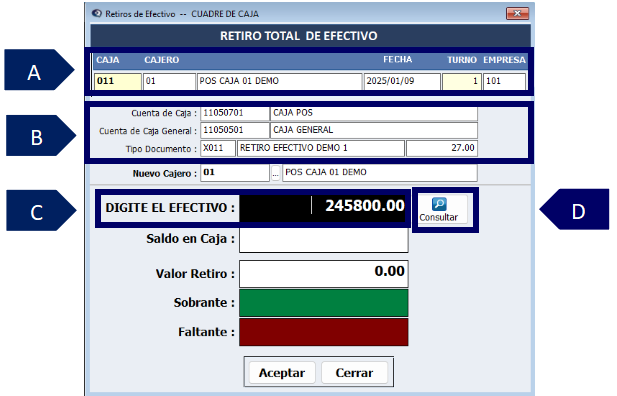Click the DIGITE EL EFECTIVO amount field

323,207
